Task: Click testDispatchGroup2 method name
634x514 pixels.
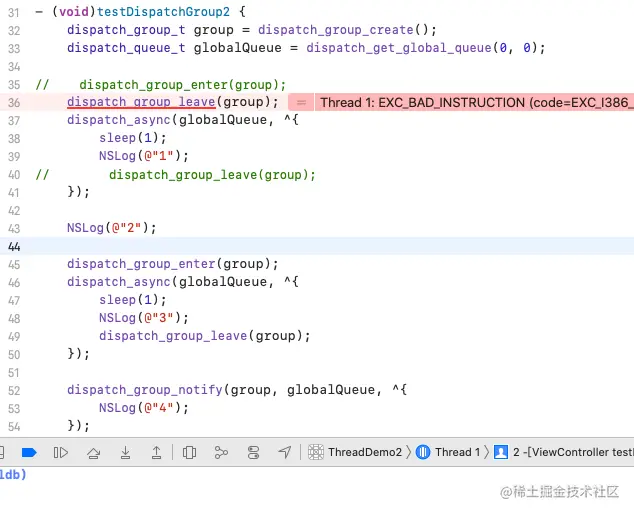Action: point(163,11)
